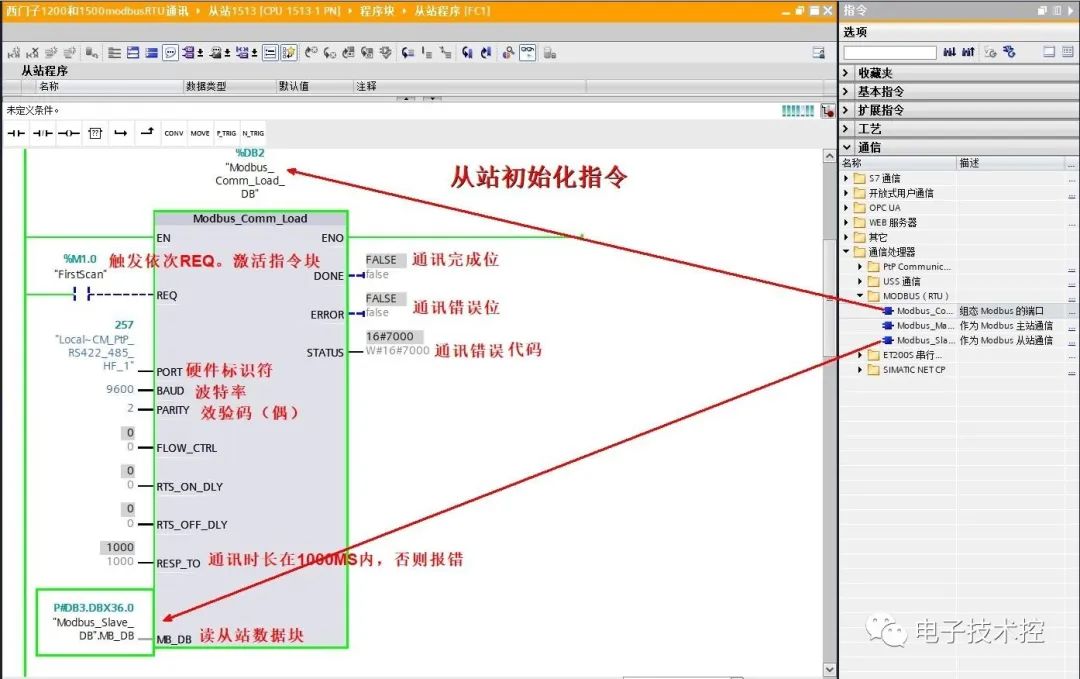Insert a normally open contact

point(16,133)
